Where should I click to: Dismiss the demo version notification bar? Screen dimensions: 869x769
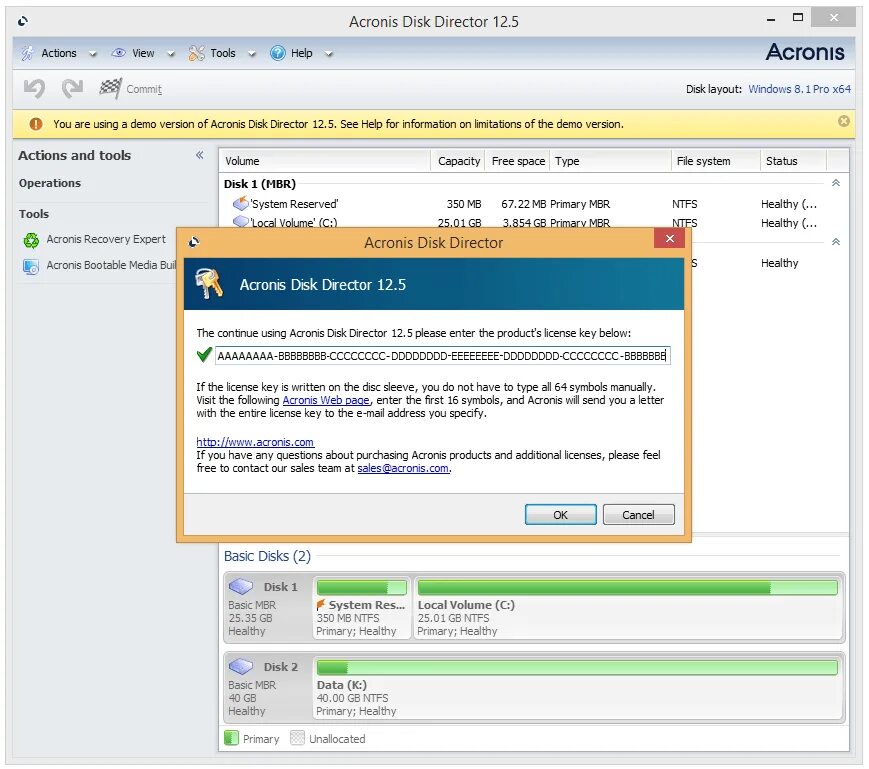pos(843,121)
